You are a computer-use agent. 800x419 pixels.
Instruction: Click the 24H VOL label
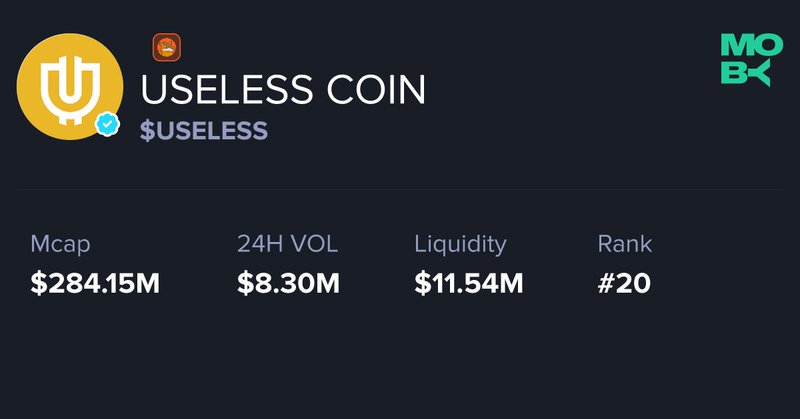pos(287,244)
